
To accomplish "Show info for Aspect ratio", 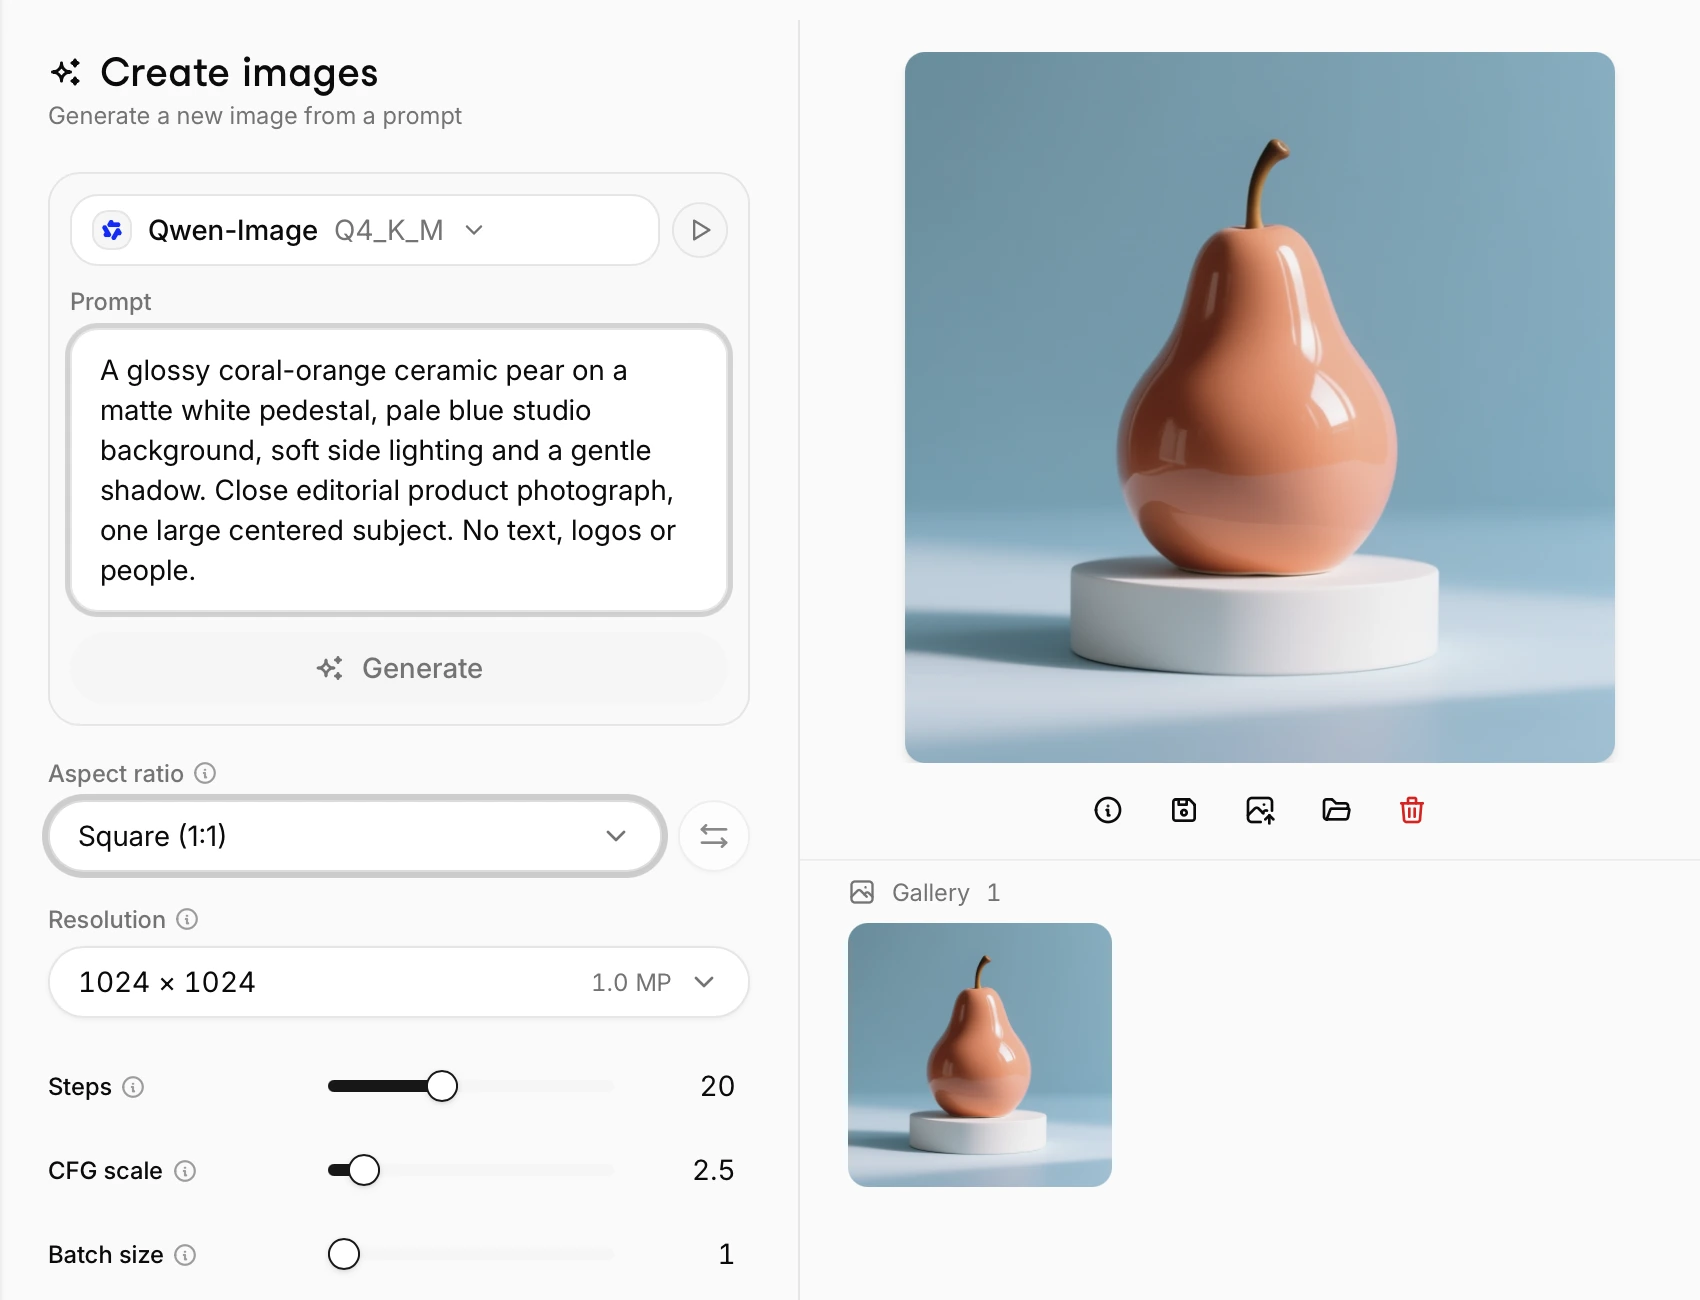I will 205,773.
